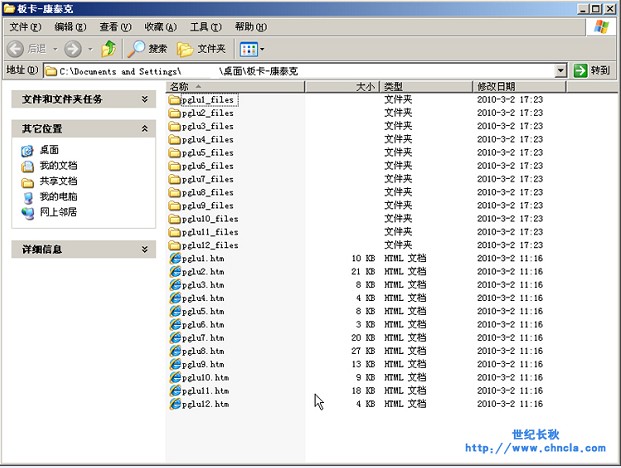
Task: Click the 27 KB size of pglu8.htm
Action: pos(363,351)
